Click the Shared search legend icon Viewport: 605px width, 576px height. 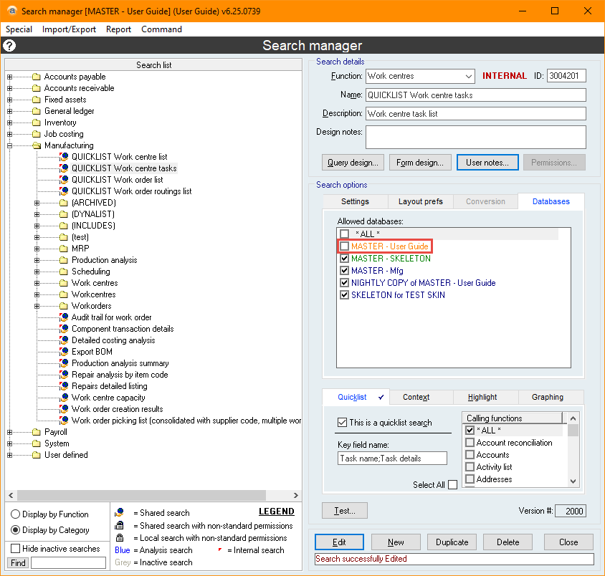[x=119, y=513]
